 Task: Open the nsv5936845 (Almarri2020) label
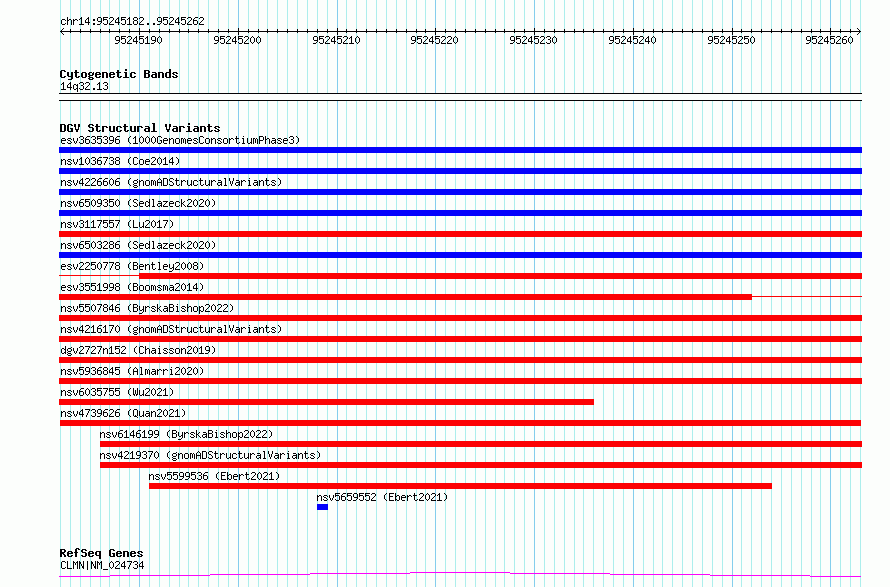pos(132,371)
